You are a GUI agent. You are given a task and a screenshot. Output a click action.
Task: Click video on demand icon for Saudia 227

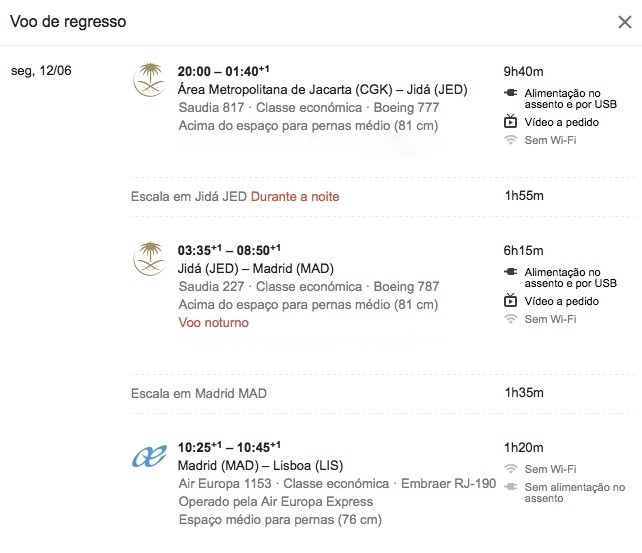coord(510,300)
